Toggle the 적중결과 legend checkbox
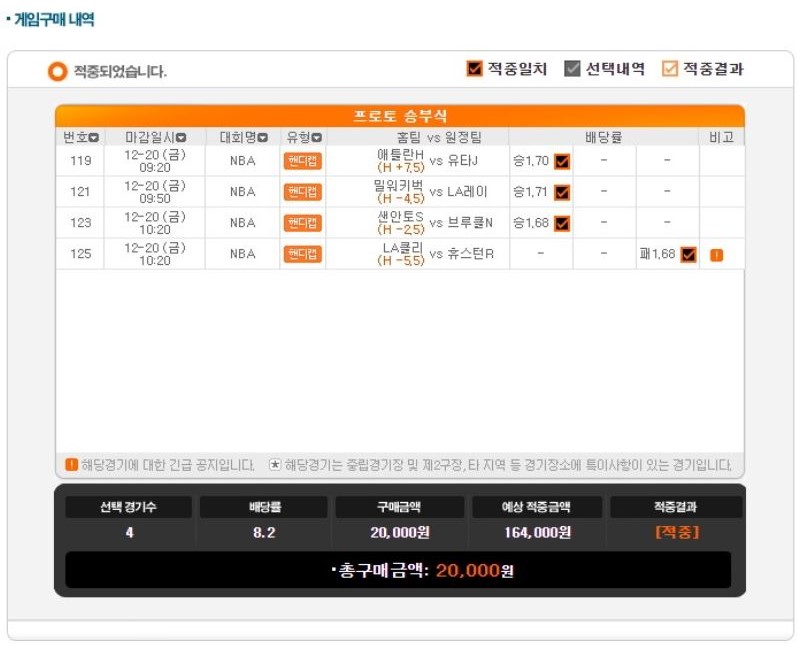Screen dimensions: 797x646 coord(670,69)
